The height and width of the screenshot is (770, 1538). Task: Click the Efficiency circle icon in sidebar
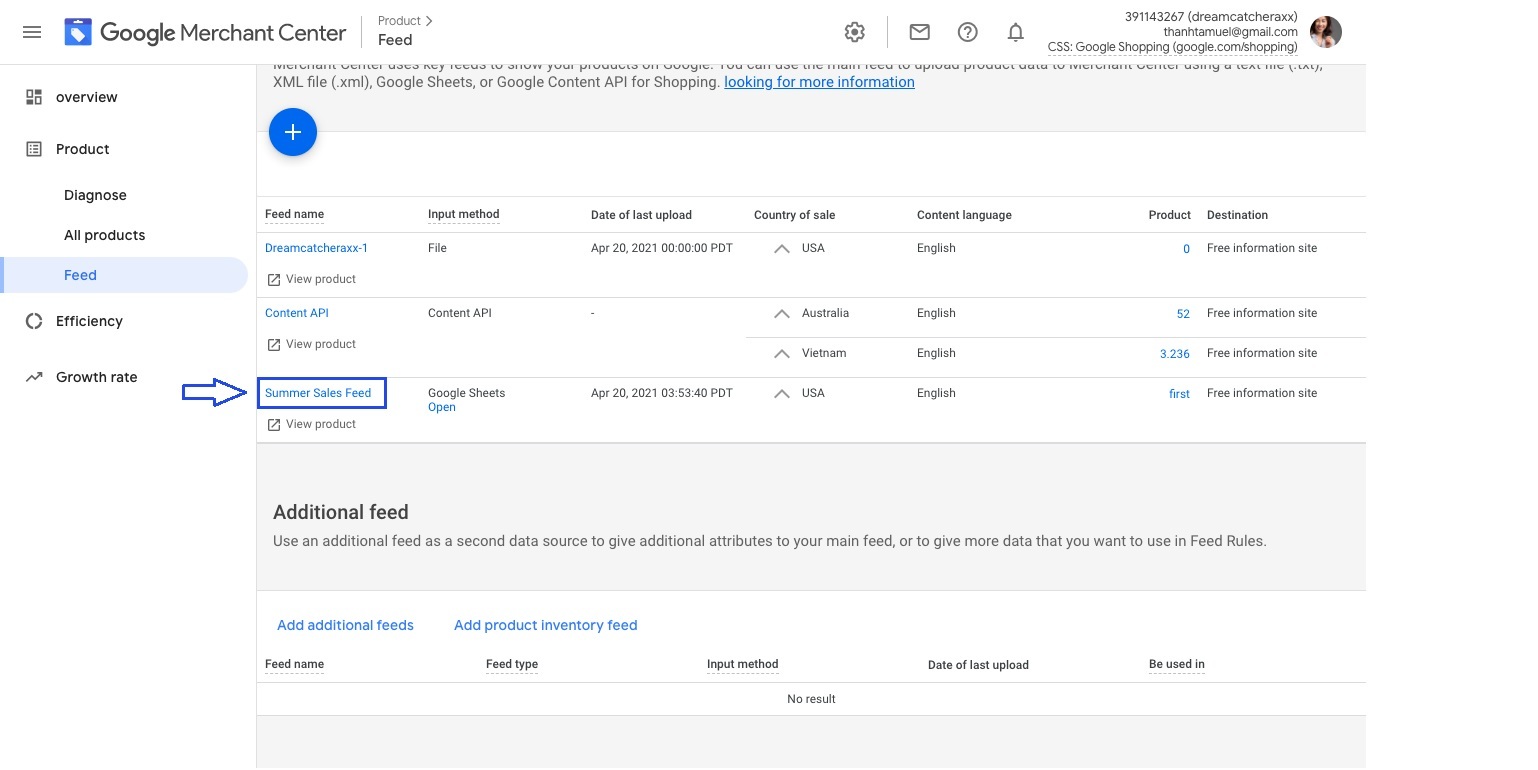click(34, 321)
